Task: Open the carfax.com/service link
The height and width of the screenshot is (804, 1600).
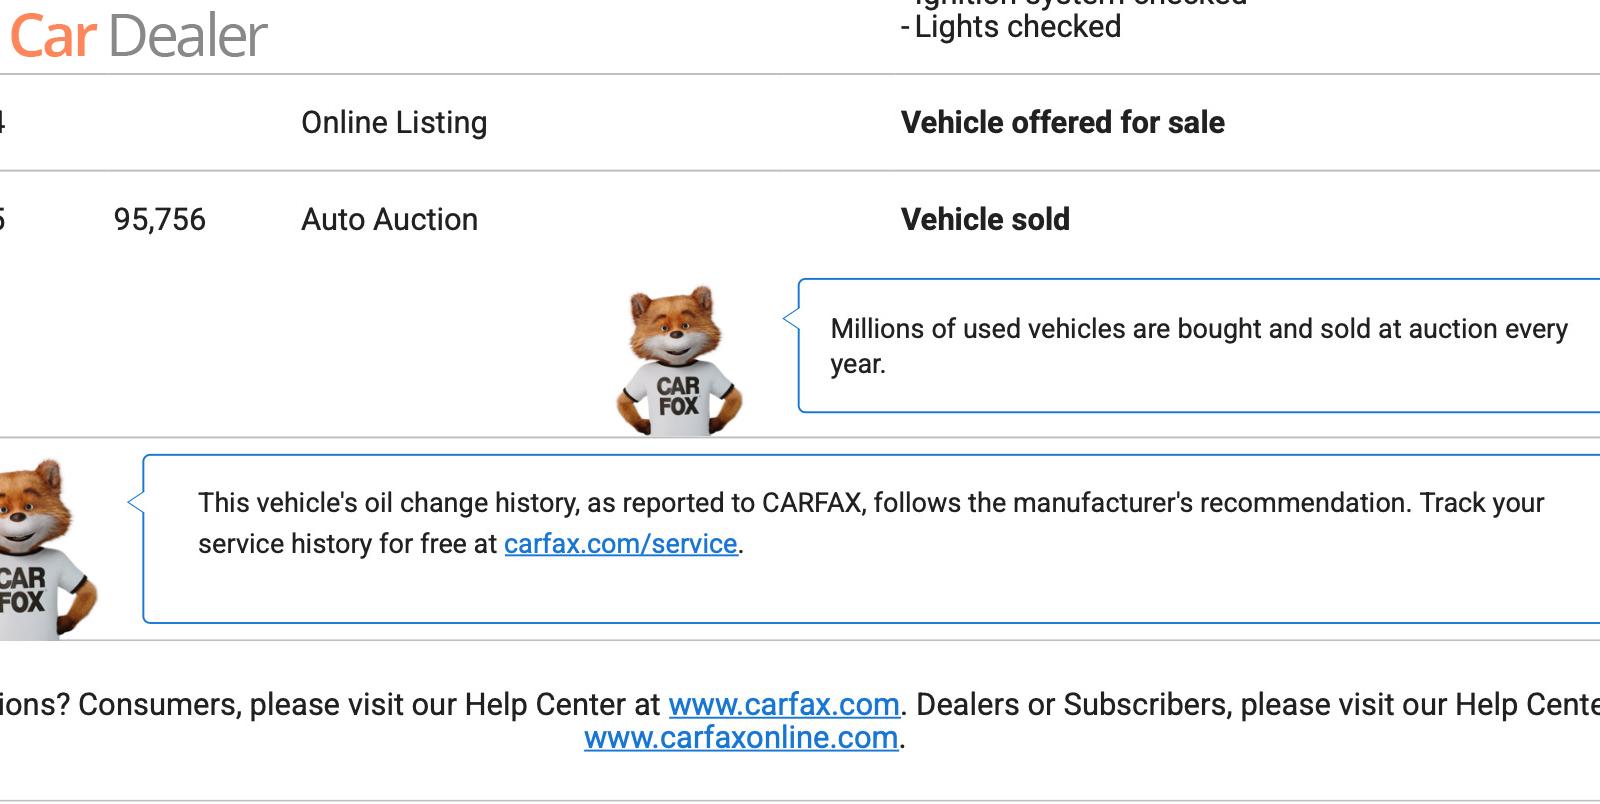Action: coord(620,544)
